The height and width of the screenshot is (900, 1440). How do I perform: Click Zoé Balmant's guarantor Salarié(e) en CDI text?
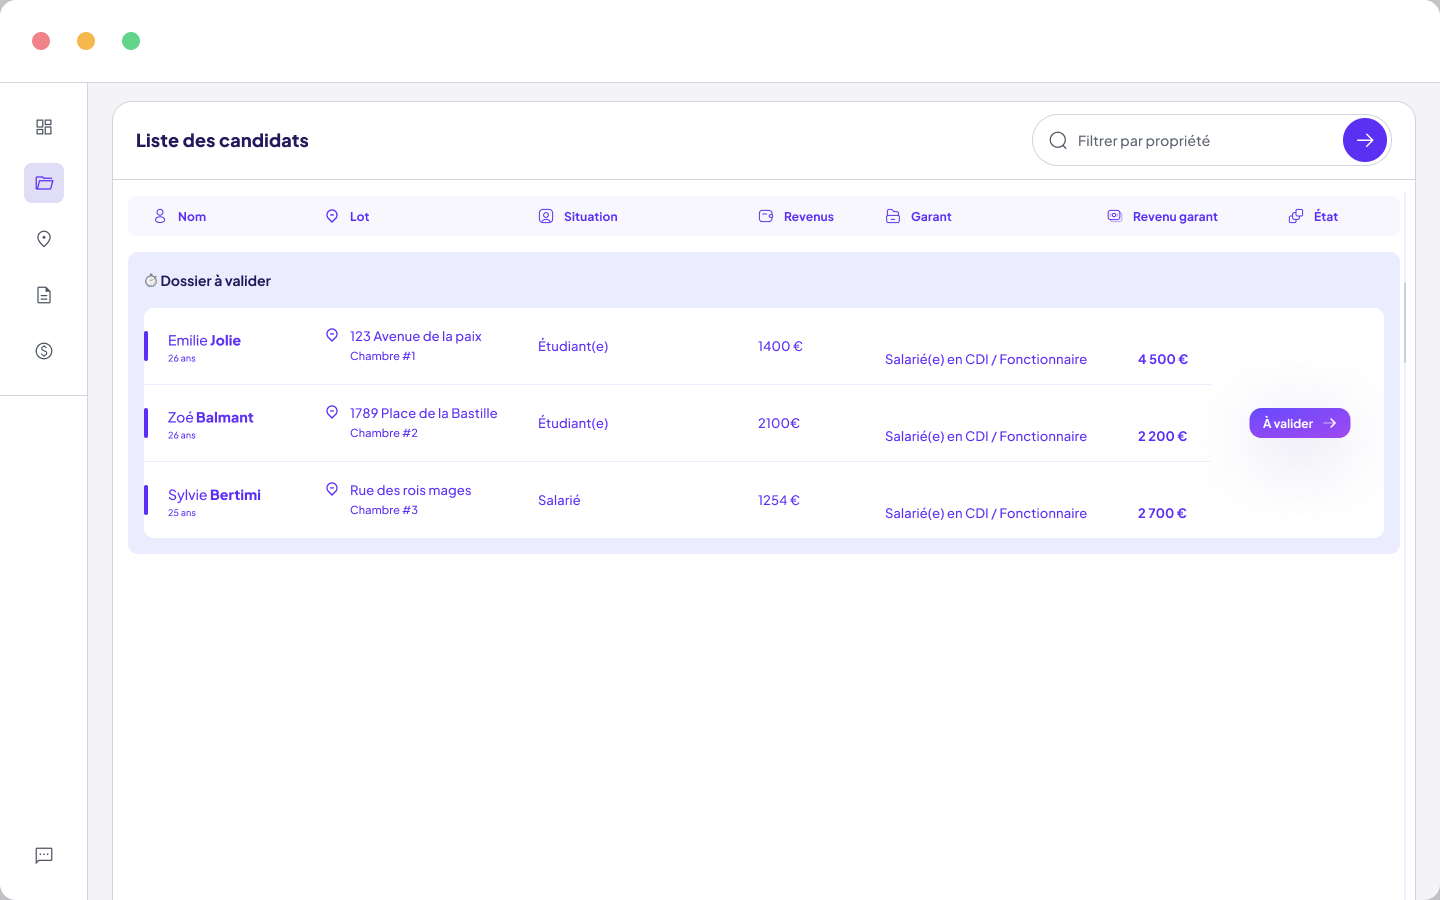click(x=986, y=437)
